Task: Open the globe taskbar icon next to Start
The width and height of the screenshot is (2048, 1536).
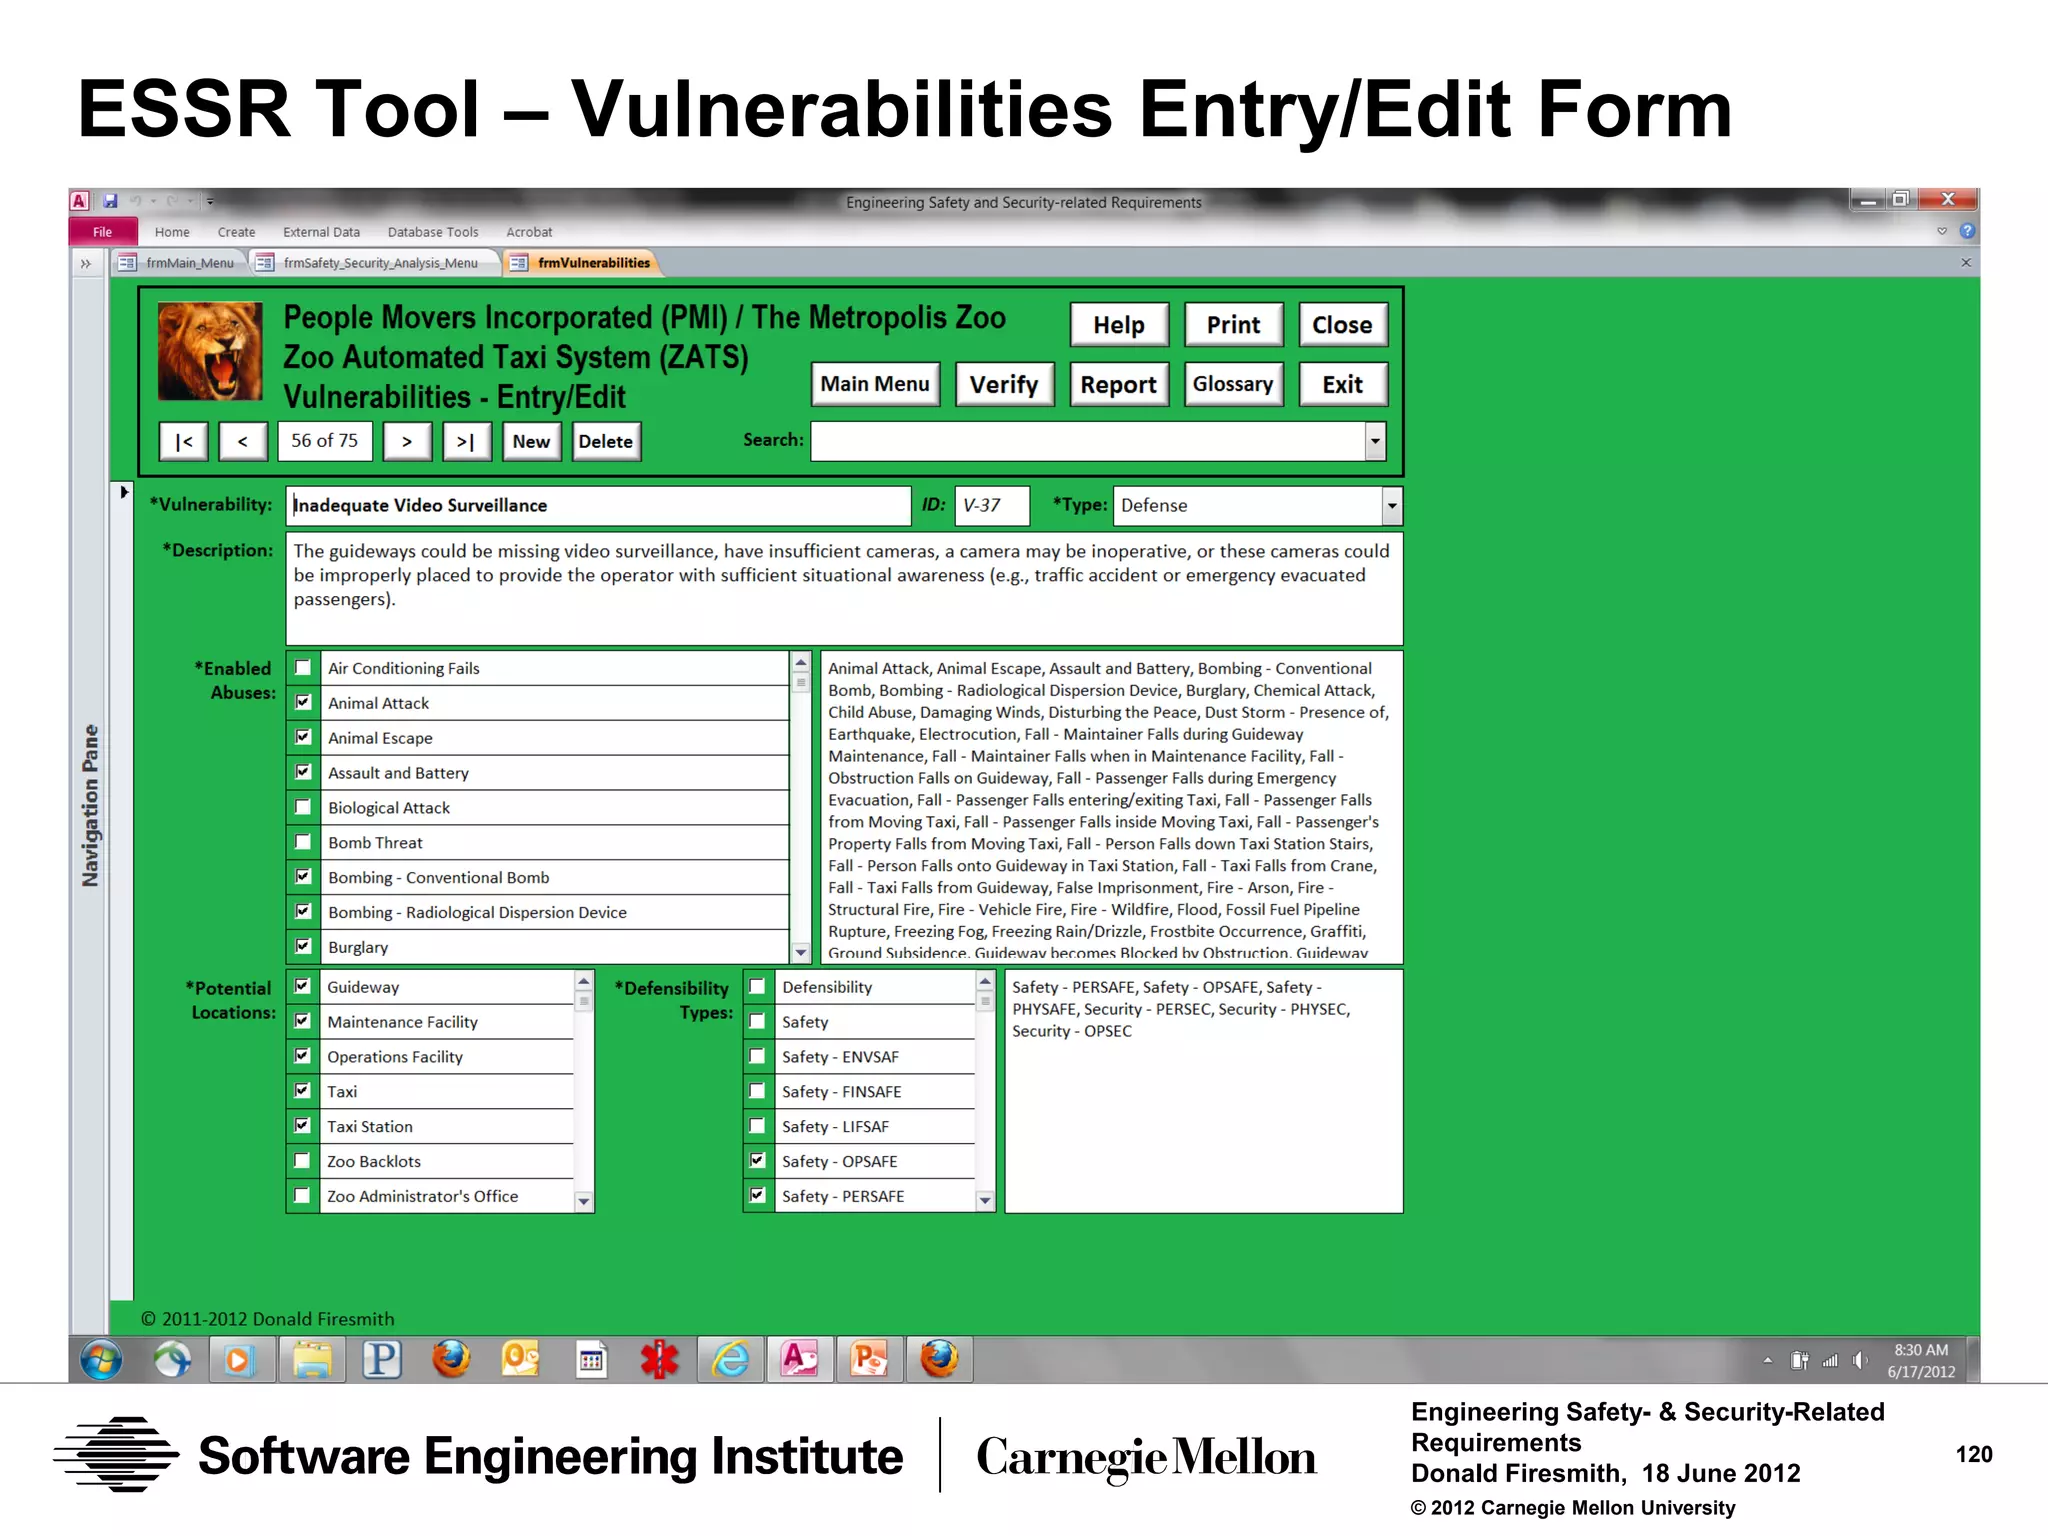Action: click(172, 1360)
